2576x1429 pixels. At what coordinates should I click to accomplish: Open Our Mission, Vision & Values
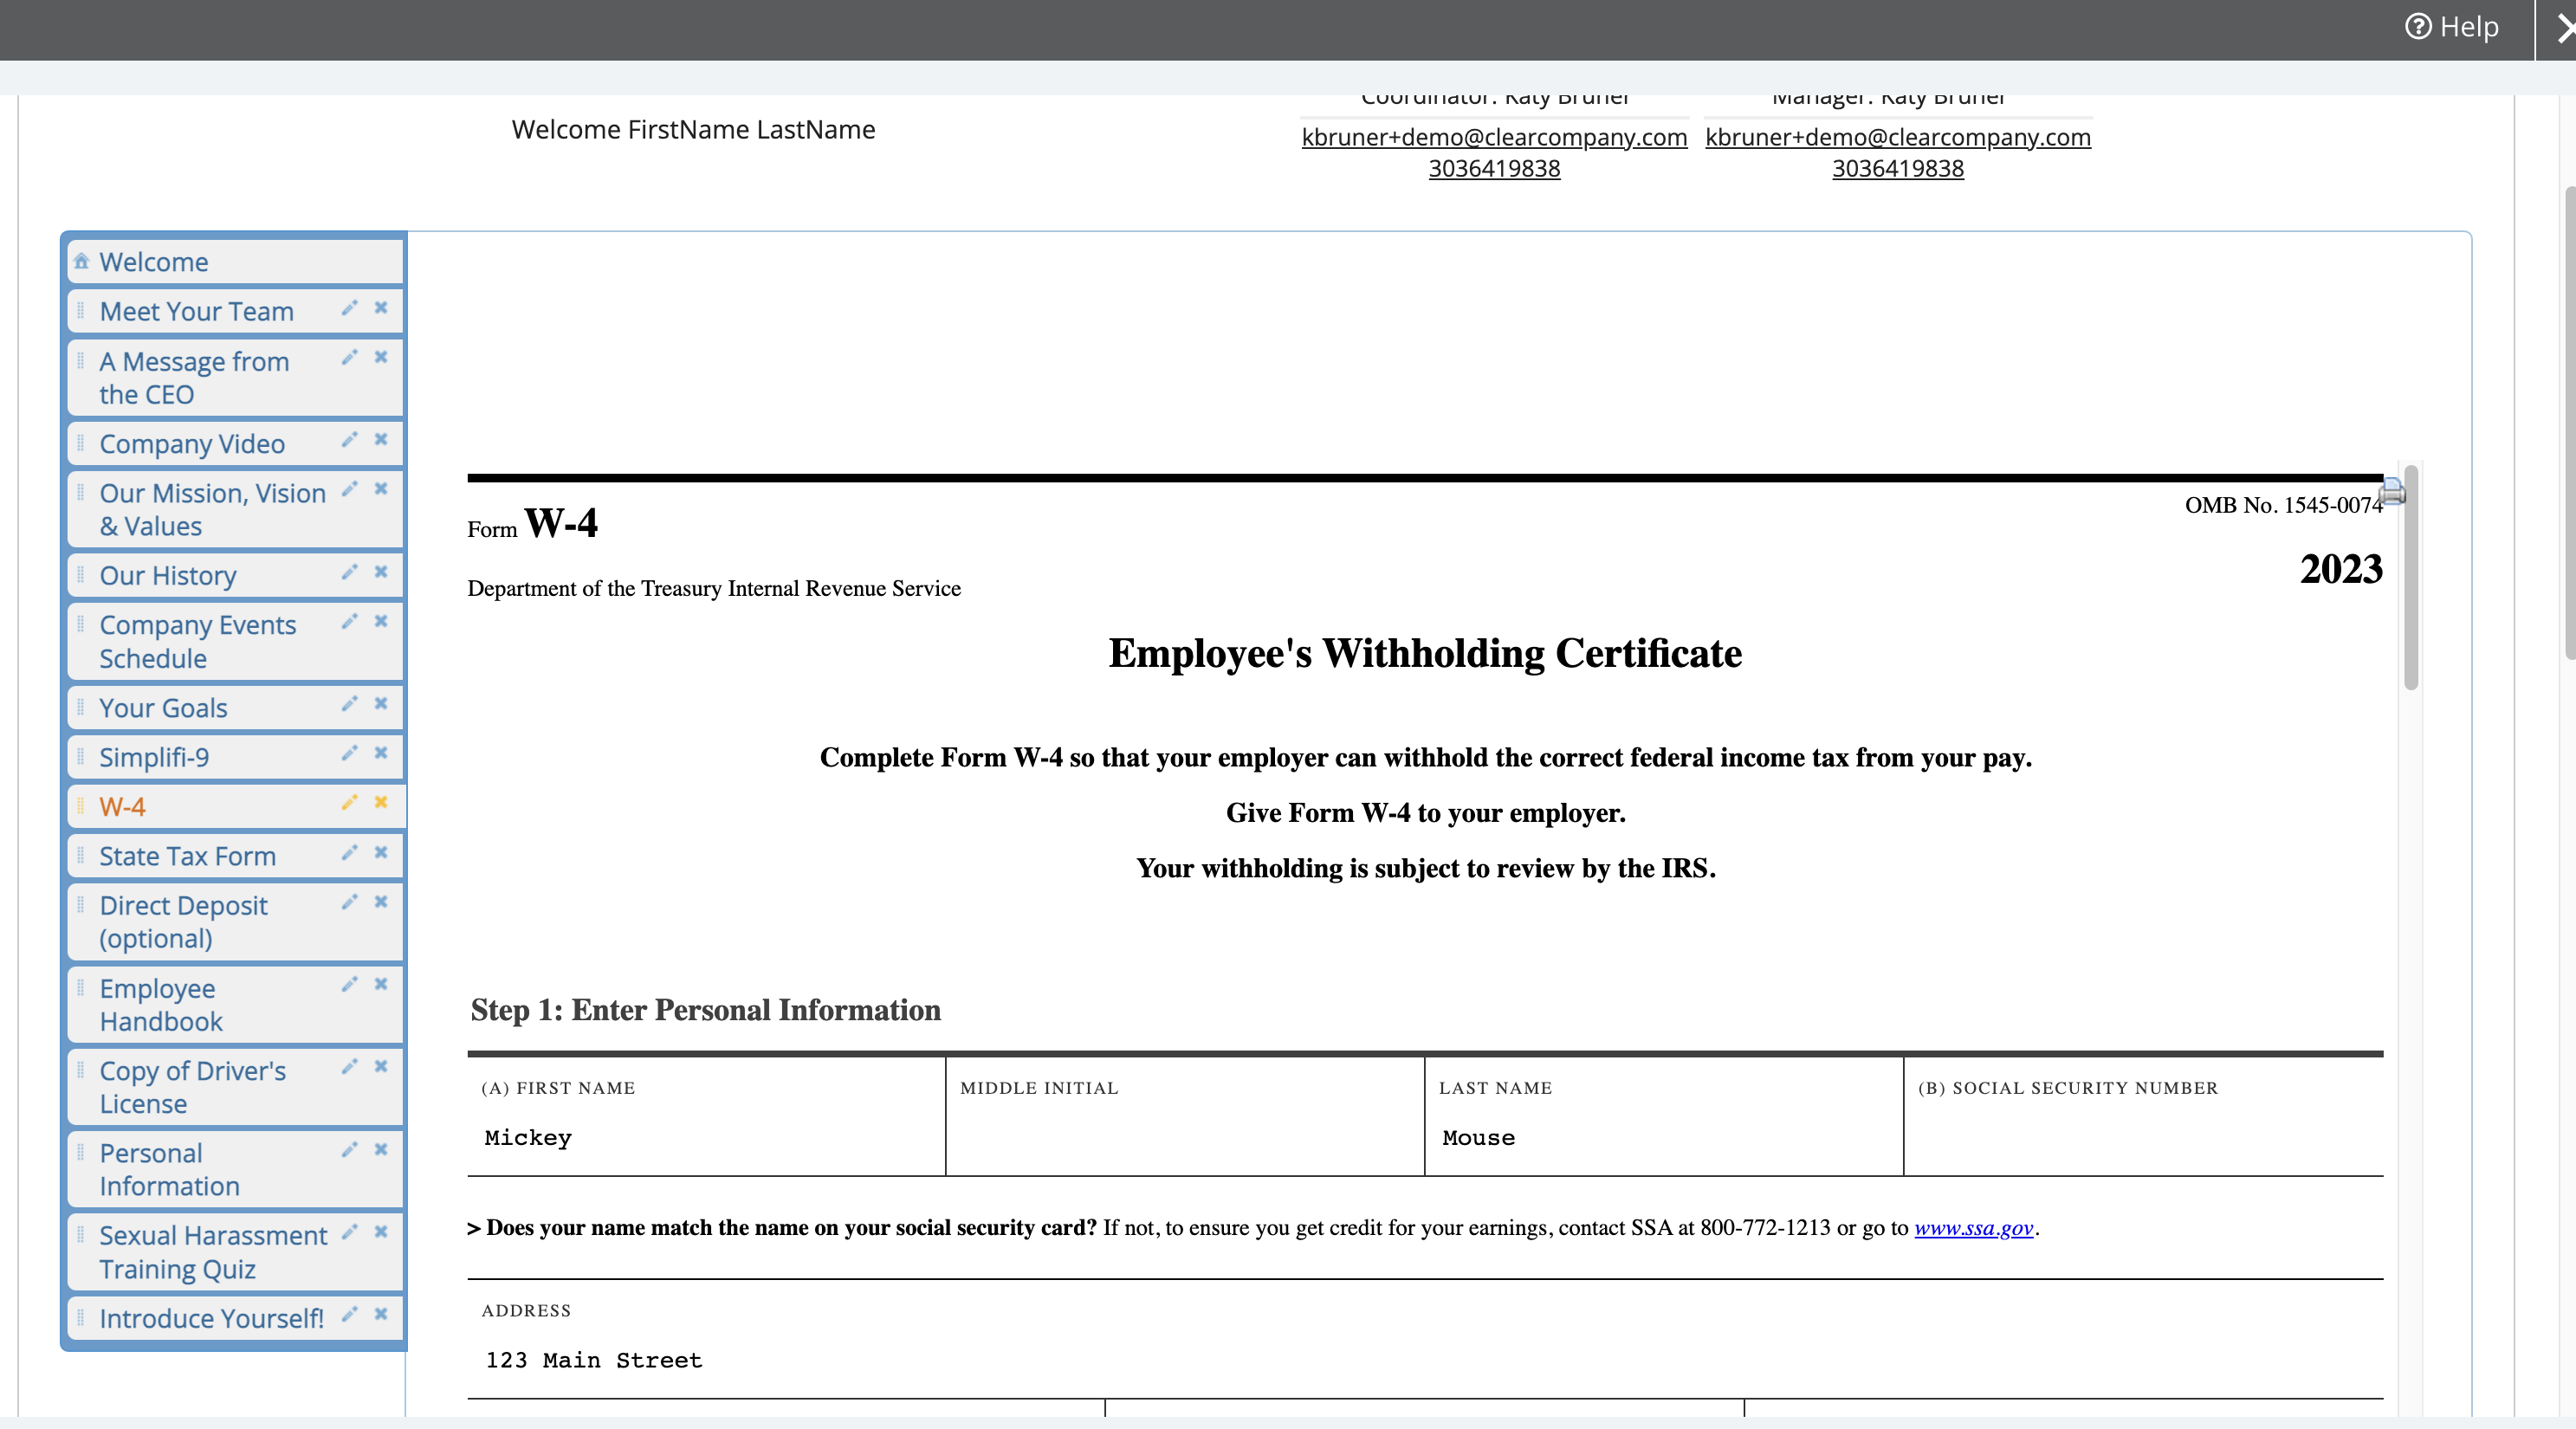(x=212, y=510)
